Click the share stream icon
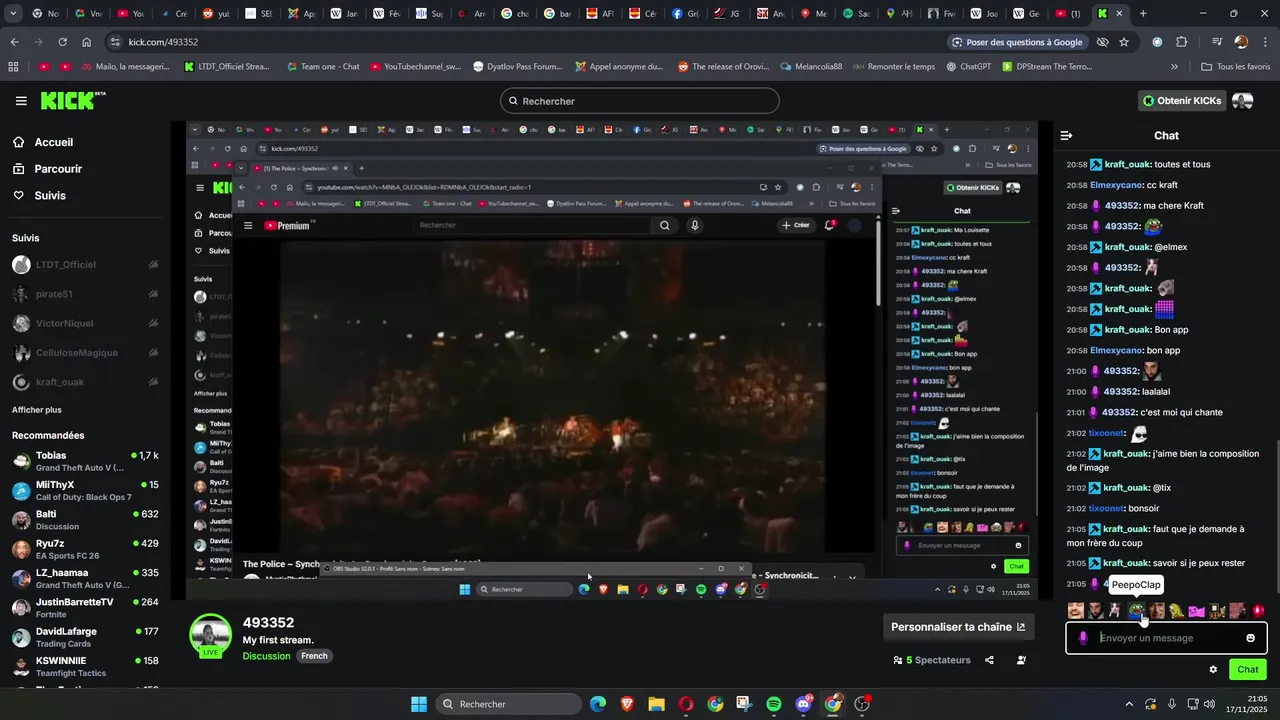1280x720 pixels. 989,660
